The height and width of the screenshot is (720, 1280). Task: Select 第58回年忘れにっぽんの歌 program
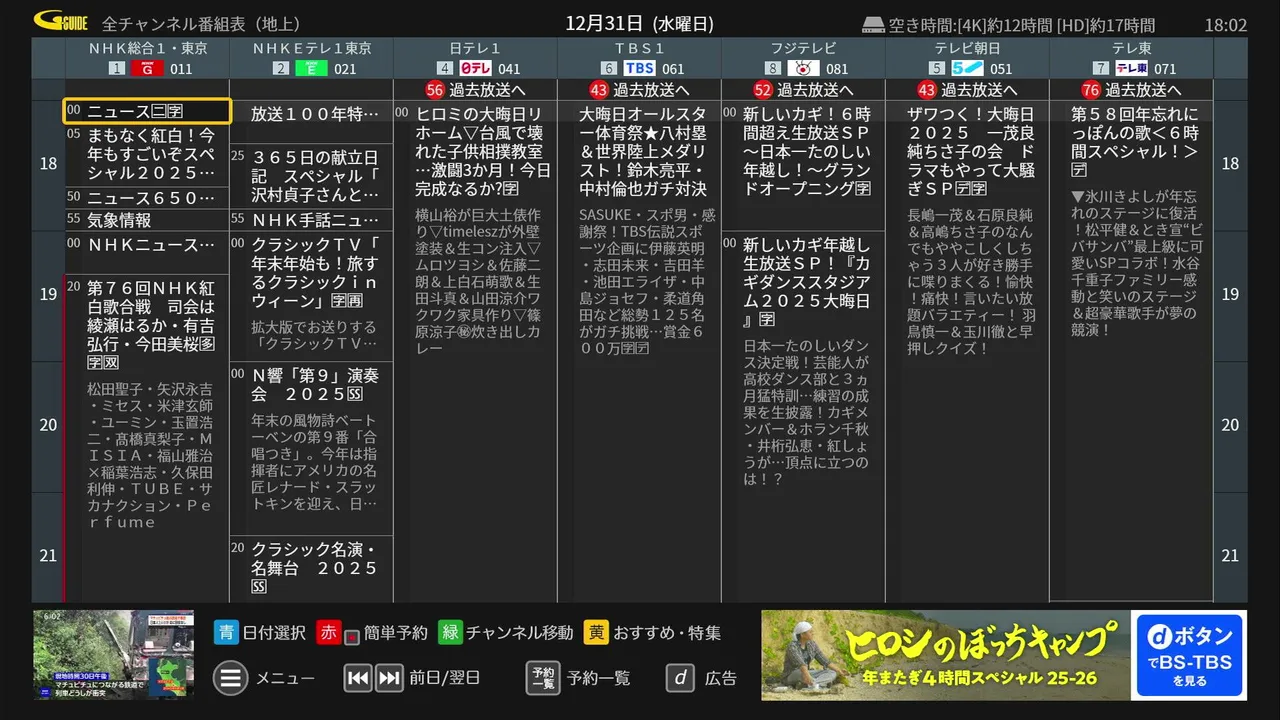1132,350
